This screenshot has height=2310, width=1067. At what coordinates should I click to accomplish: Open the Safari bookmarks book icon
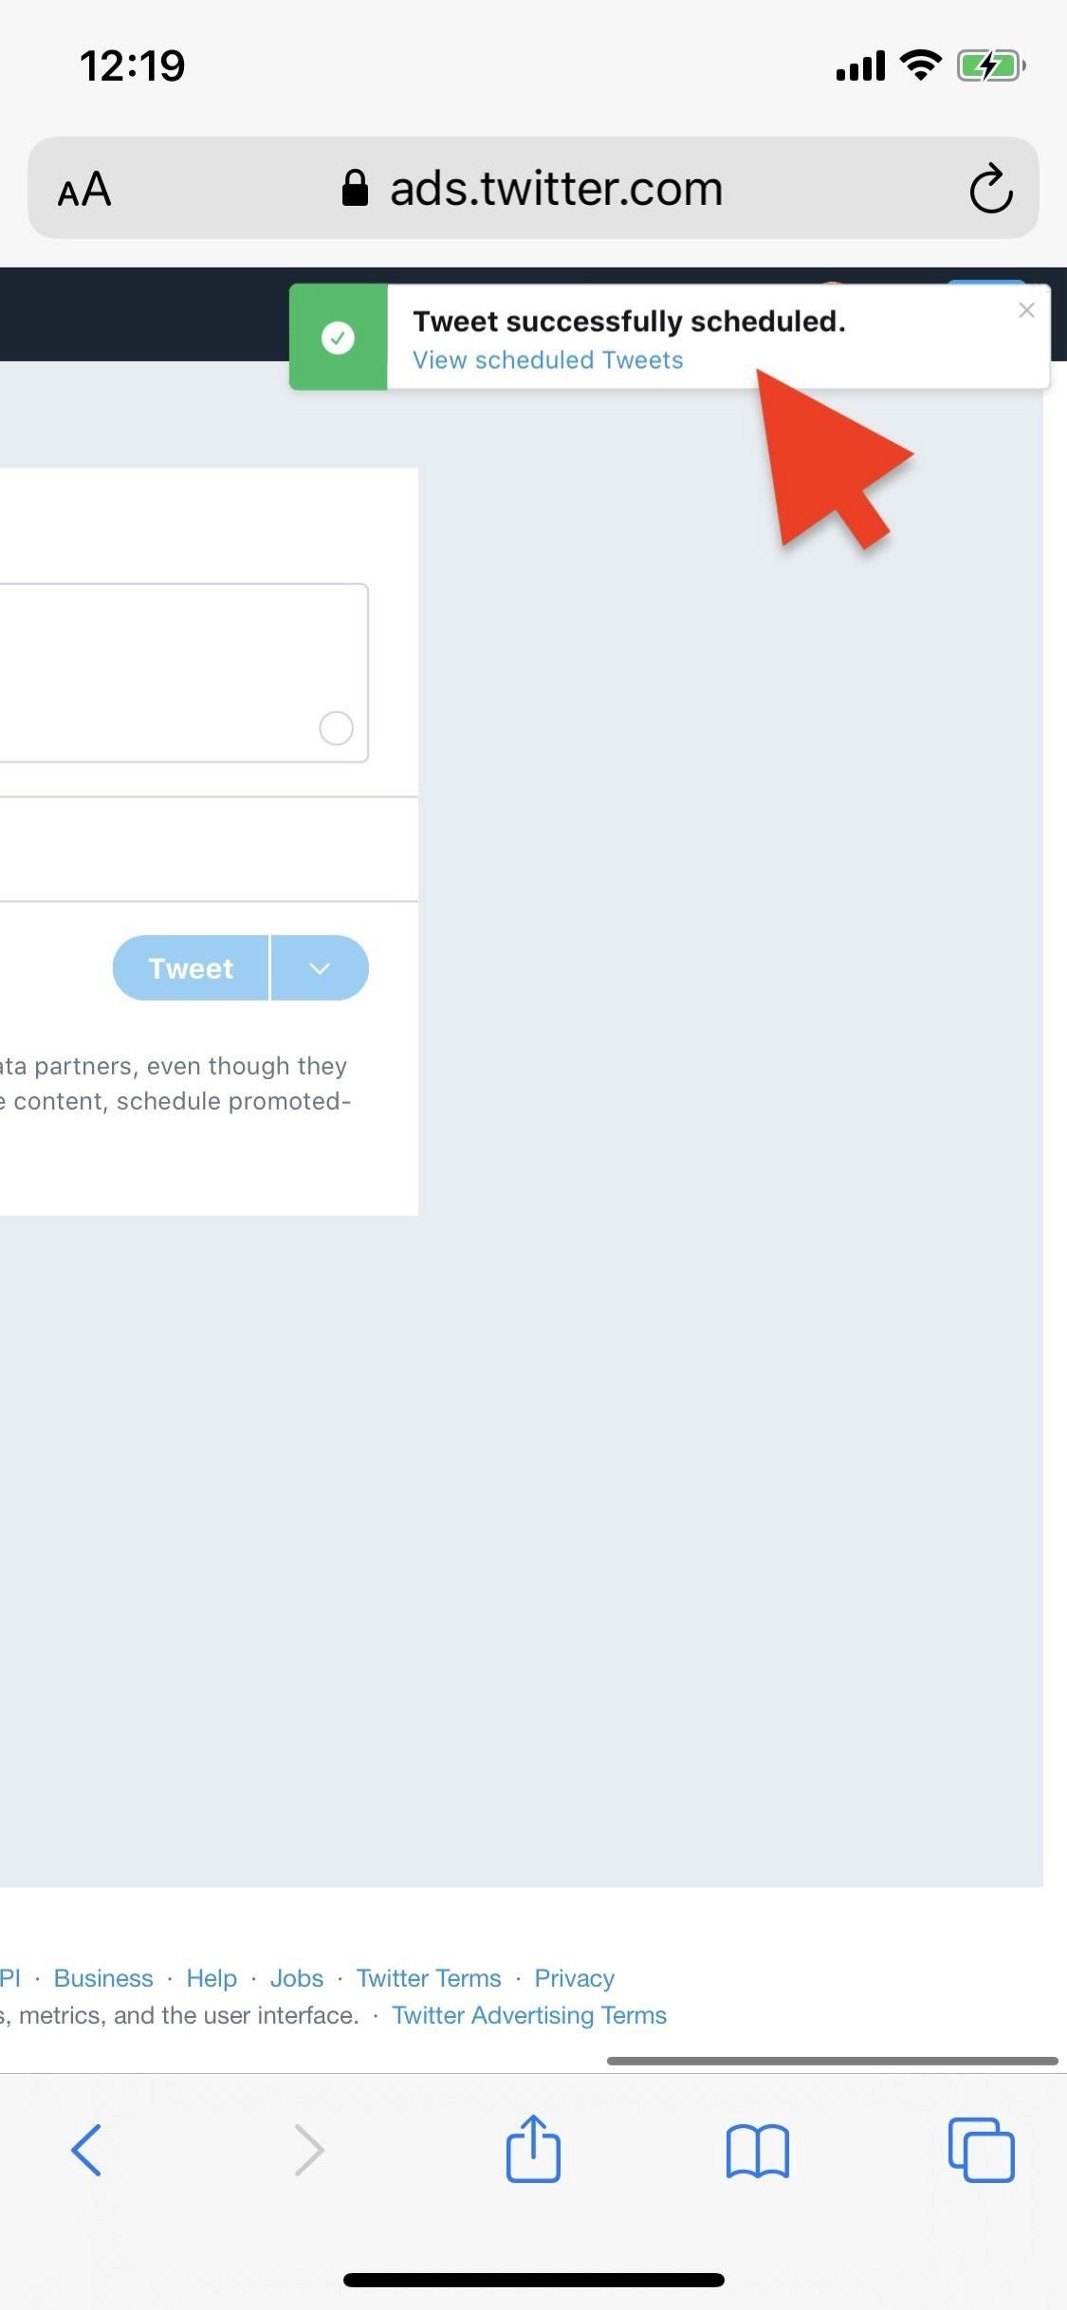pyautogui.click(x=757, y=2150)
